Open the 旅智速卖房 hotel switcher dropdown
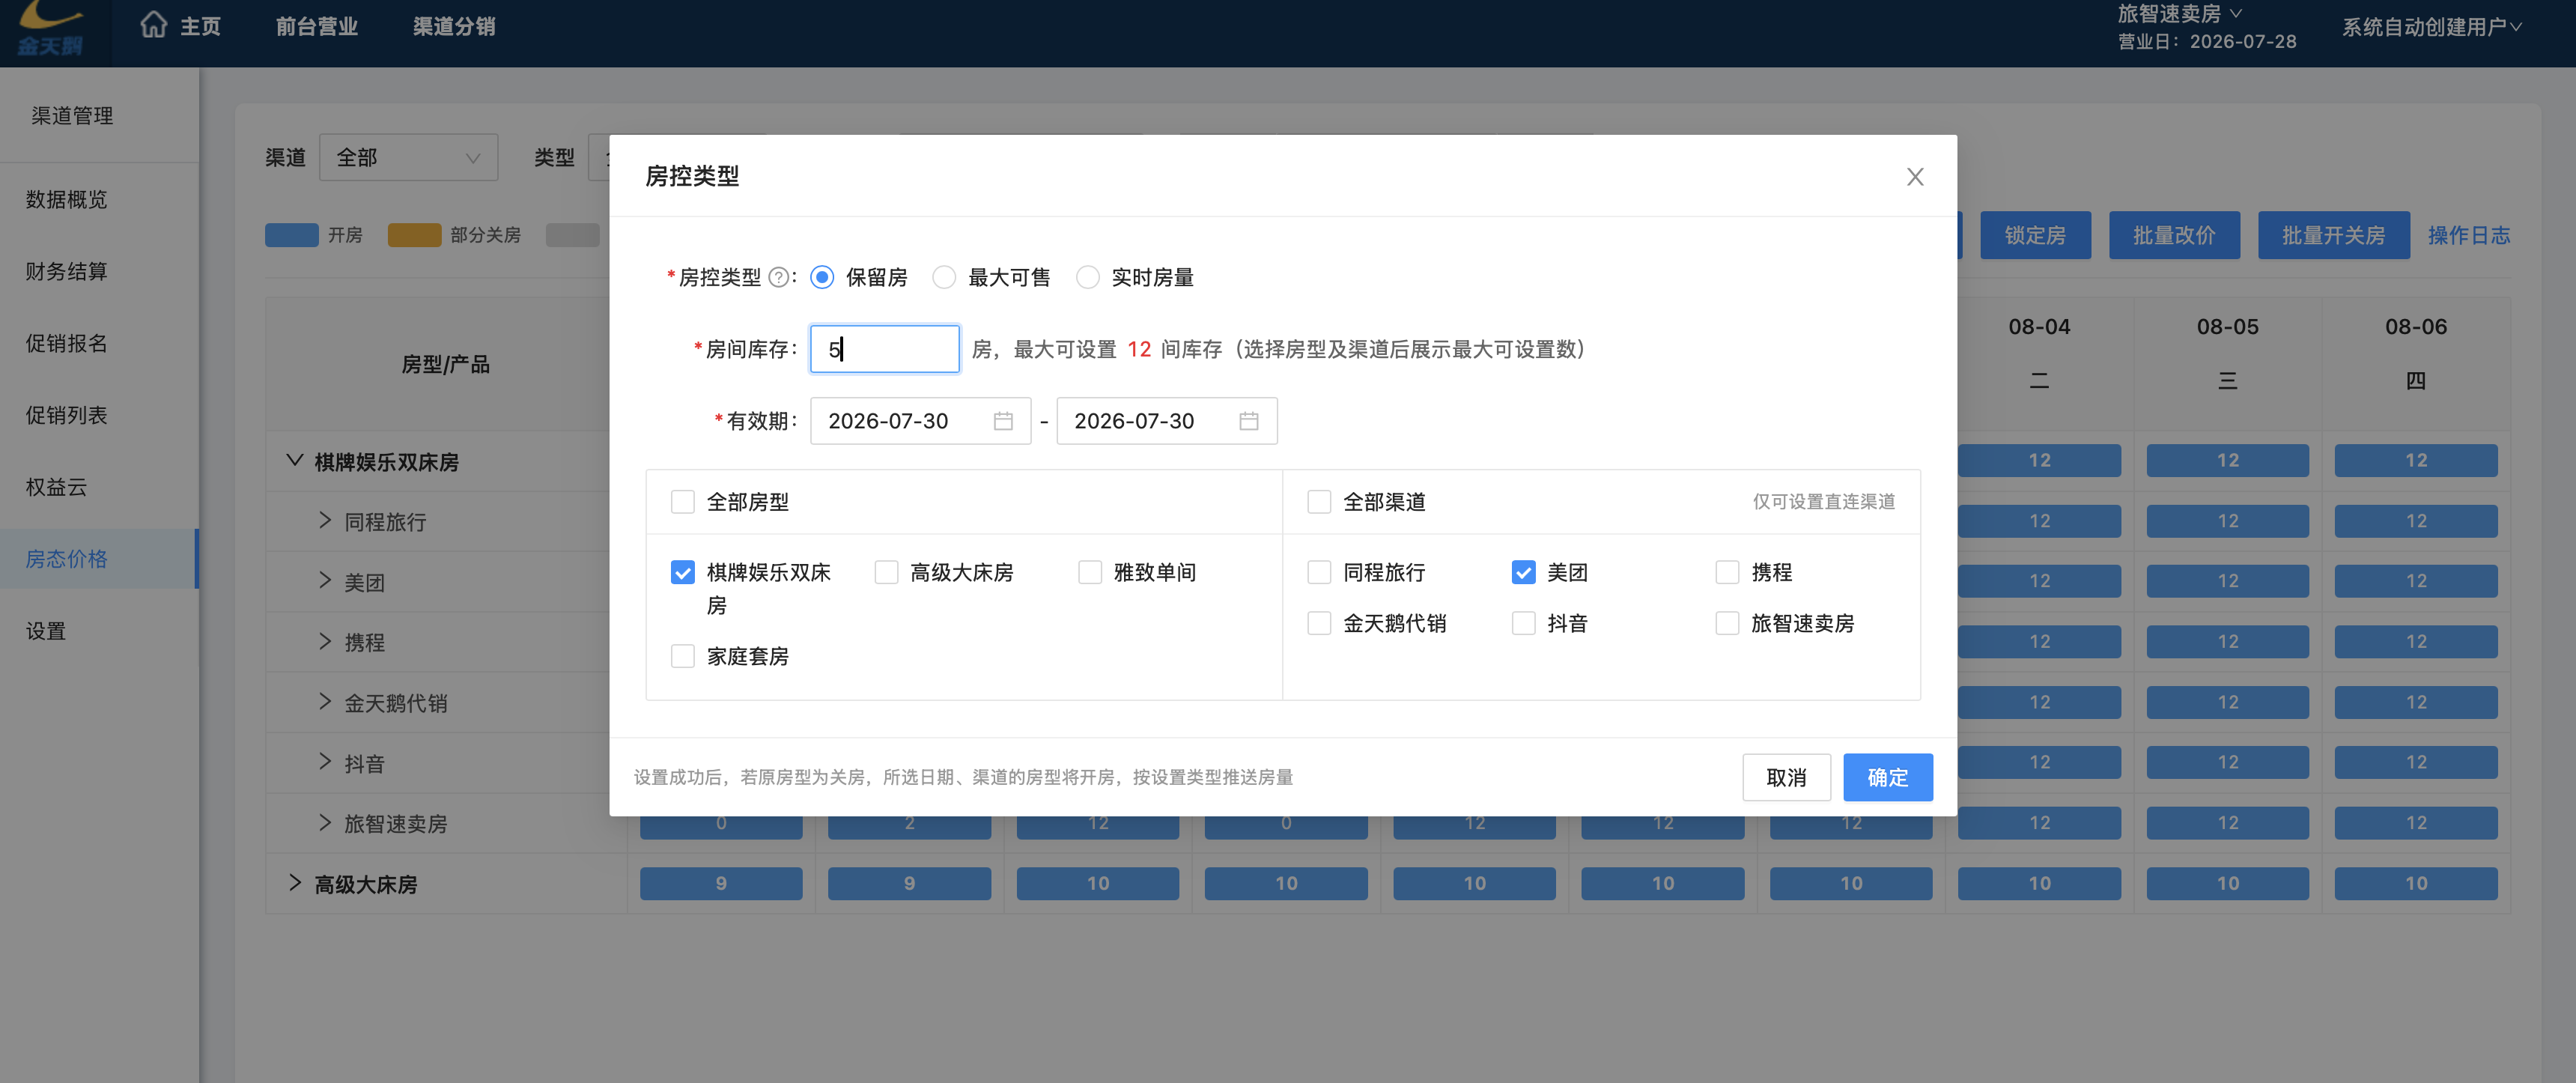 2180,14
